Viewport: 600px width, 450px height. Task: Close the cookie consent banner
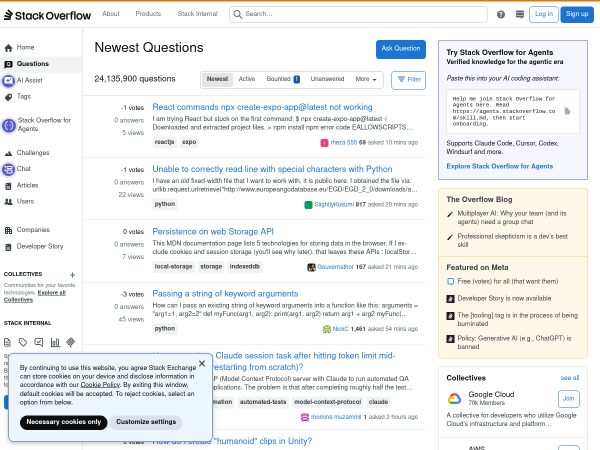tap(202, 363)
